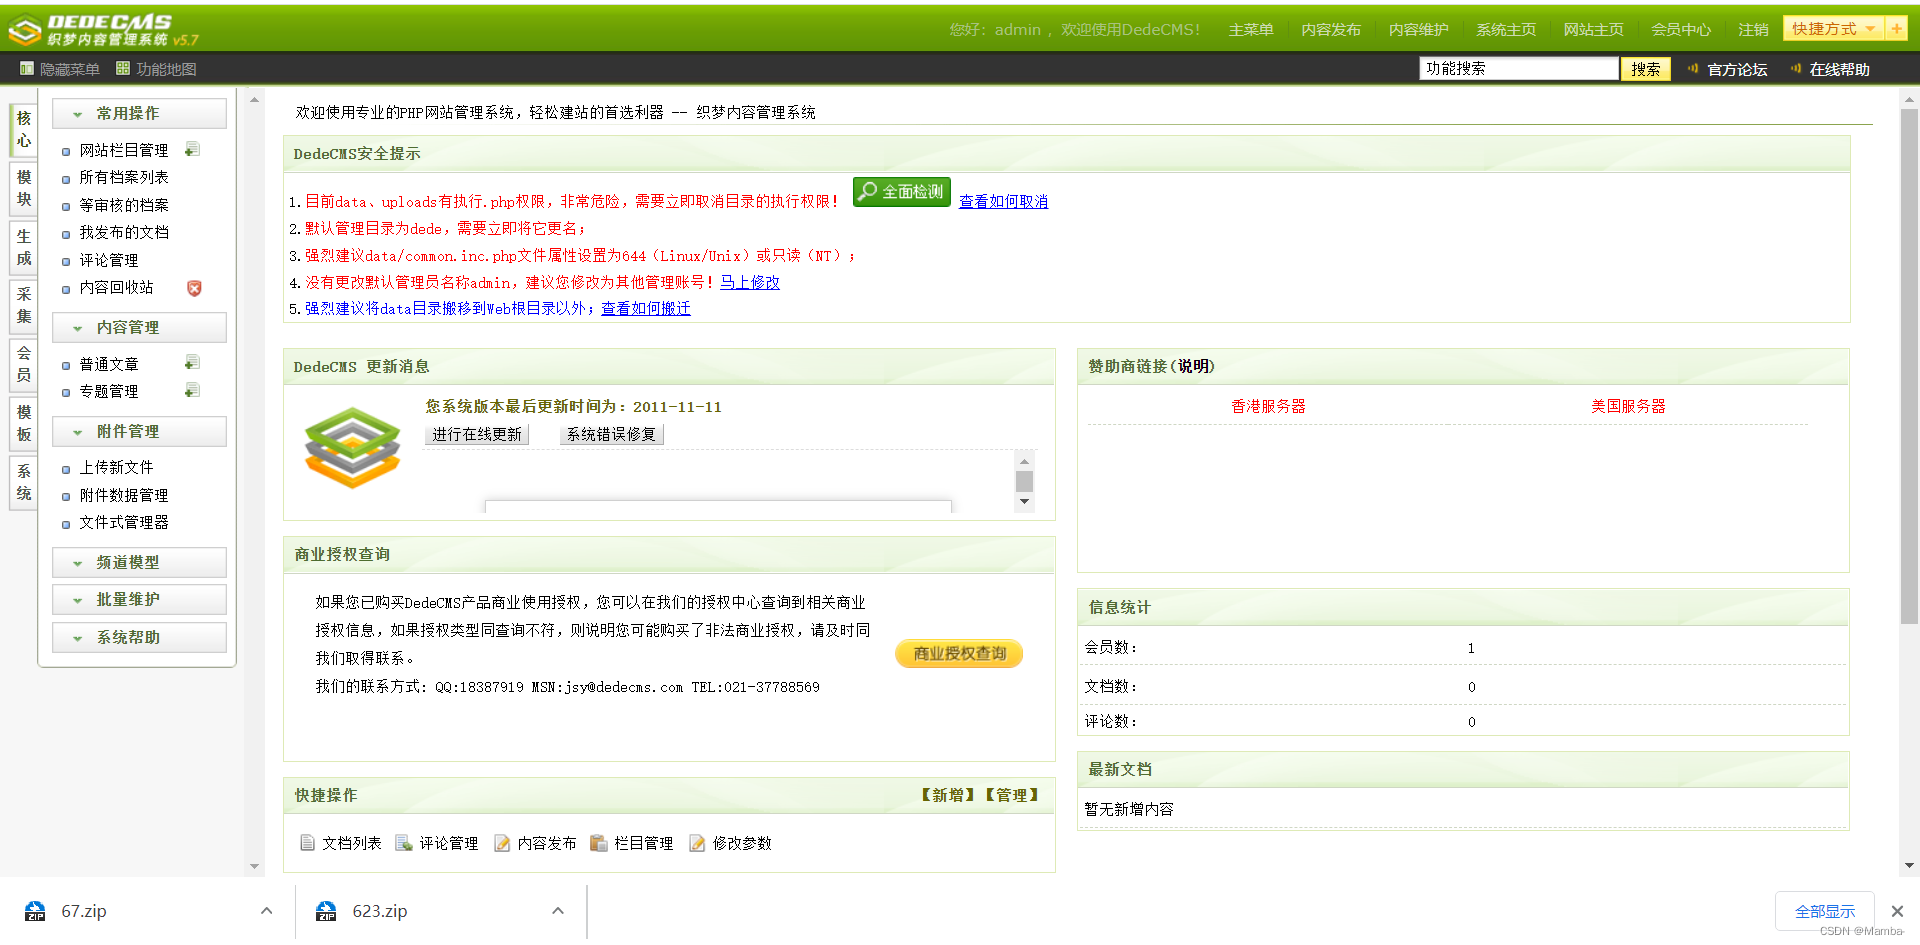
Task: Open the 623.zip download options chevron
Action: [558, 911]
